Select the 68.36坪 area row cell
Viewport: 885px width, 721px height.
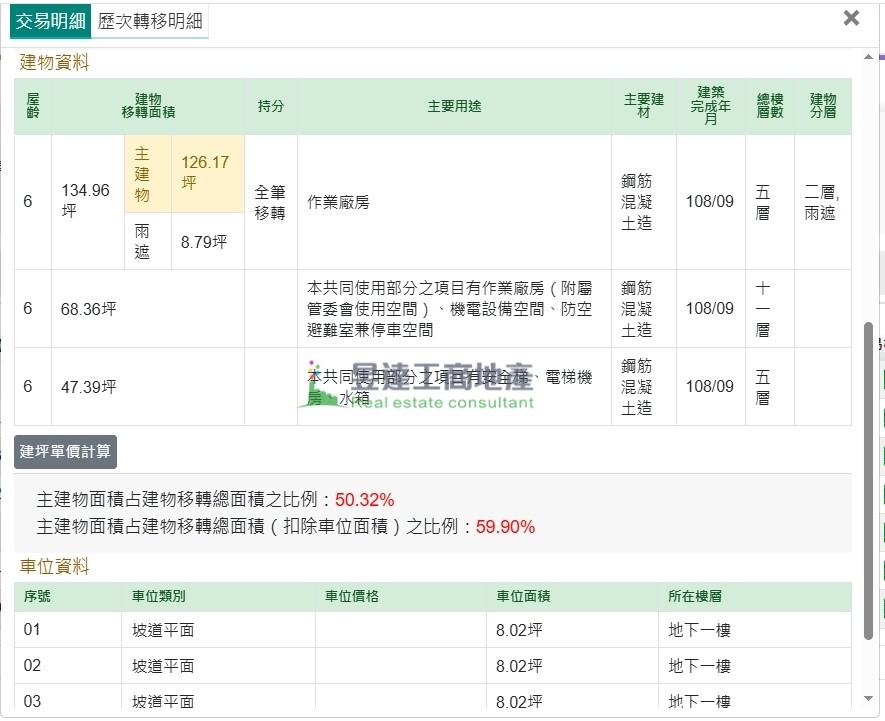[x=89, y=309]
